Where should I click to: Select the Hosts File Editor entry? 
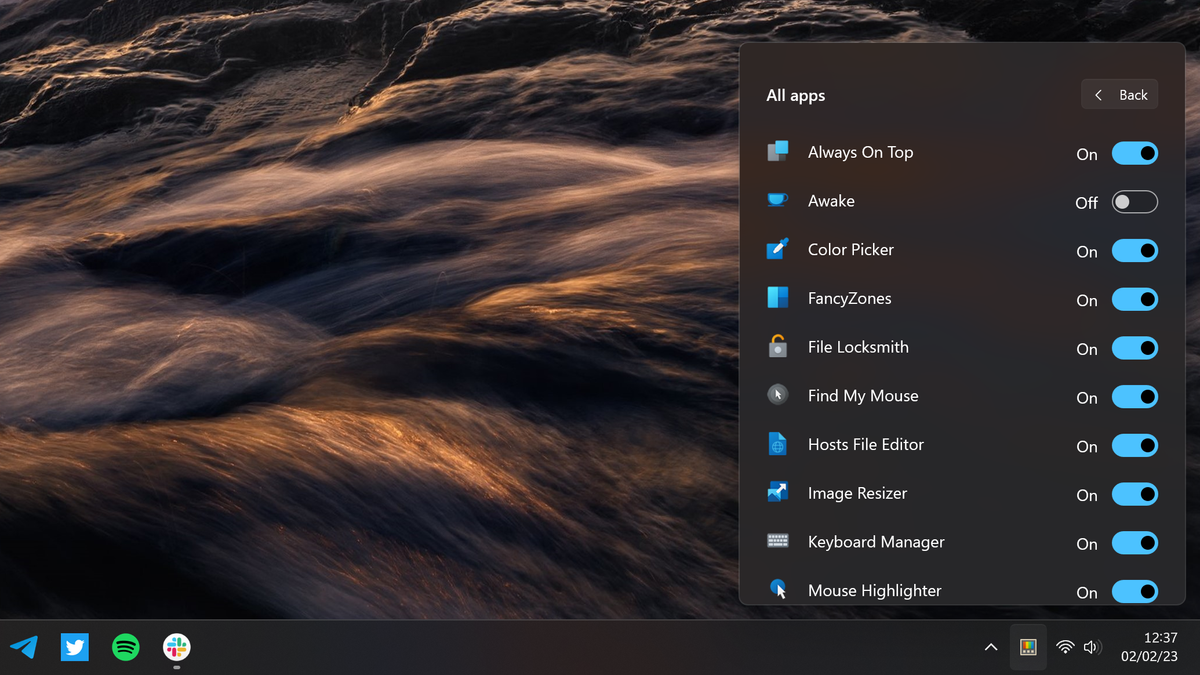pyautogui.click(x=962, y=445)
